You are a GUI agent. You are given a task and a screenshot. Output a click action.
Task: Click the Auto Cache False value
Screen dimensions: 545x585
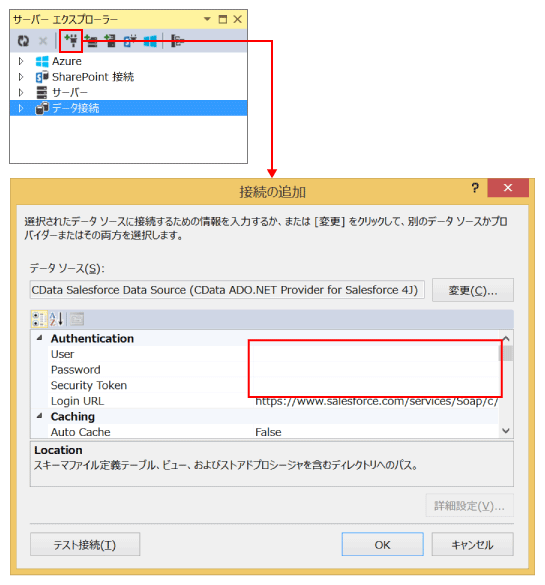(268, 432)
